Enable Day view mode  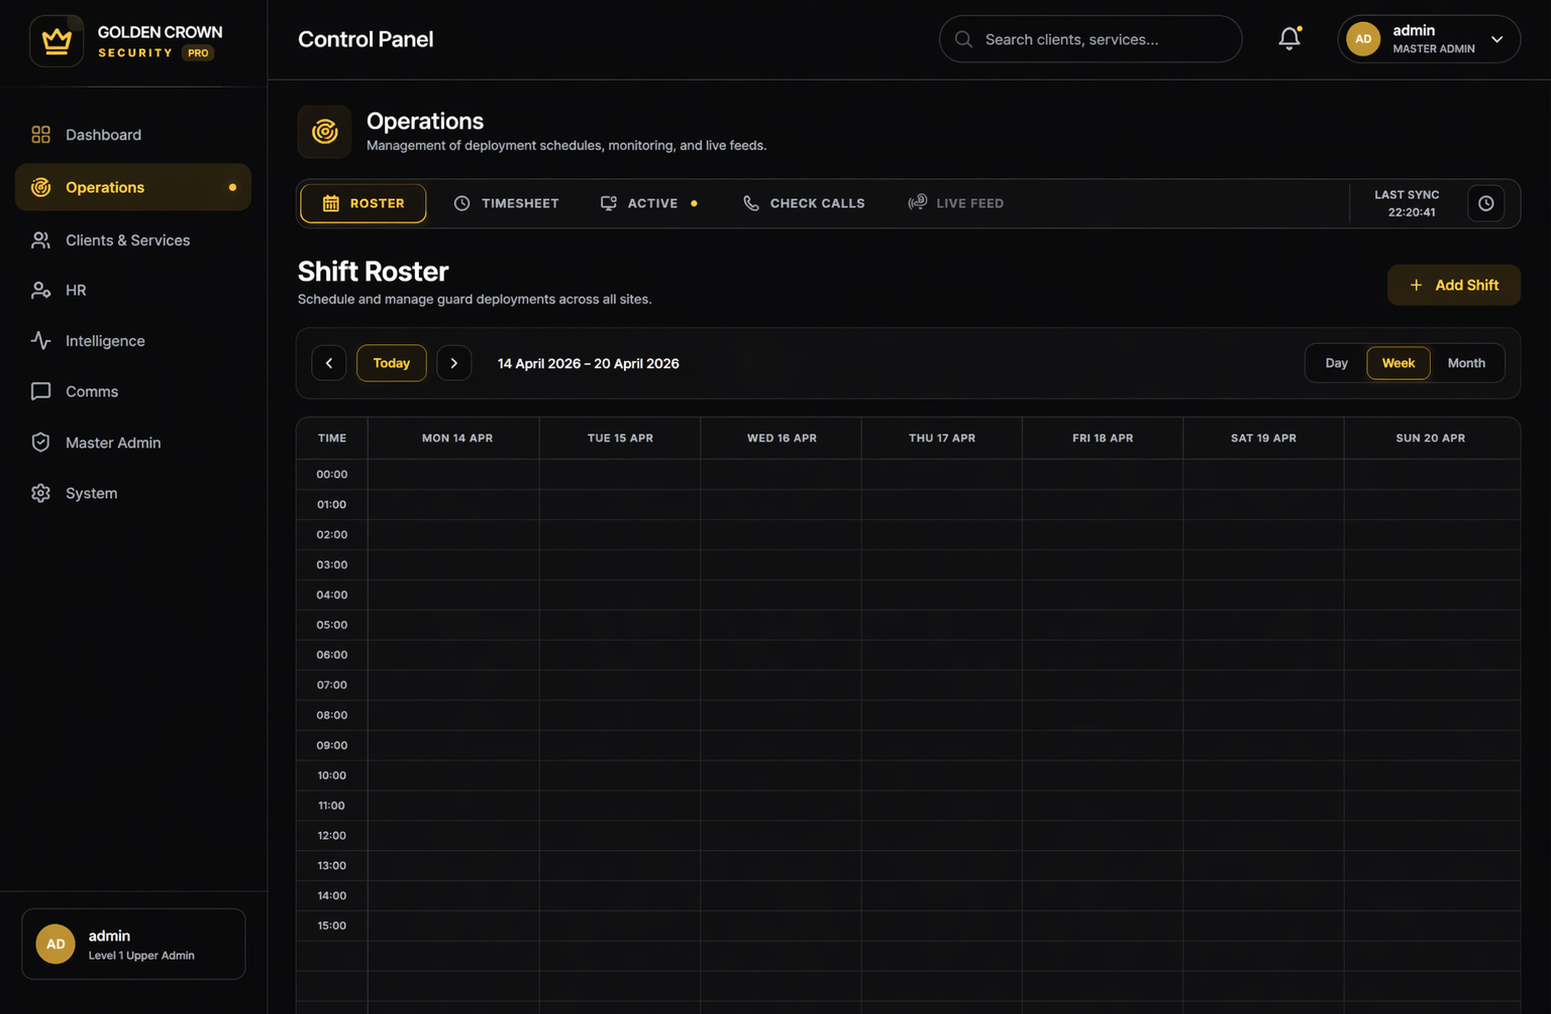[1335, 362]
